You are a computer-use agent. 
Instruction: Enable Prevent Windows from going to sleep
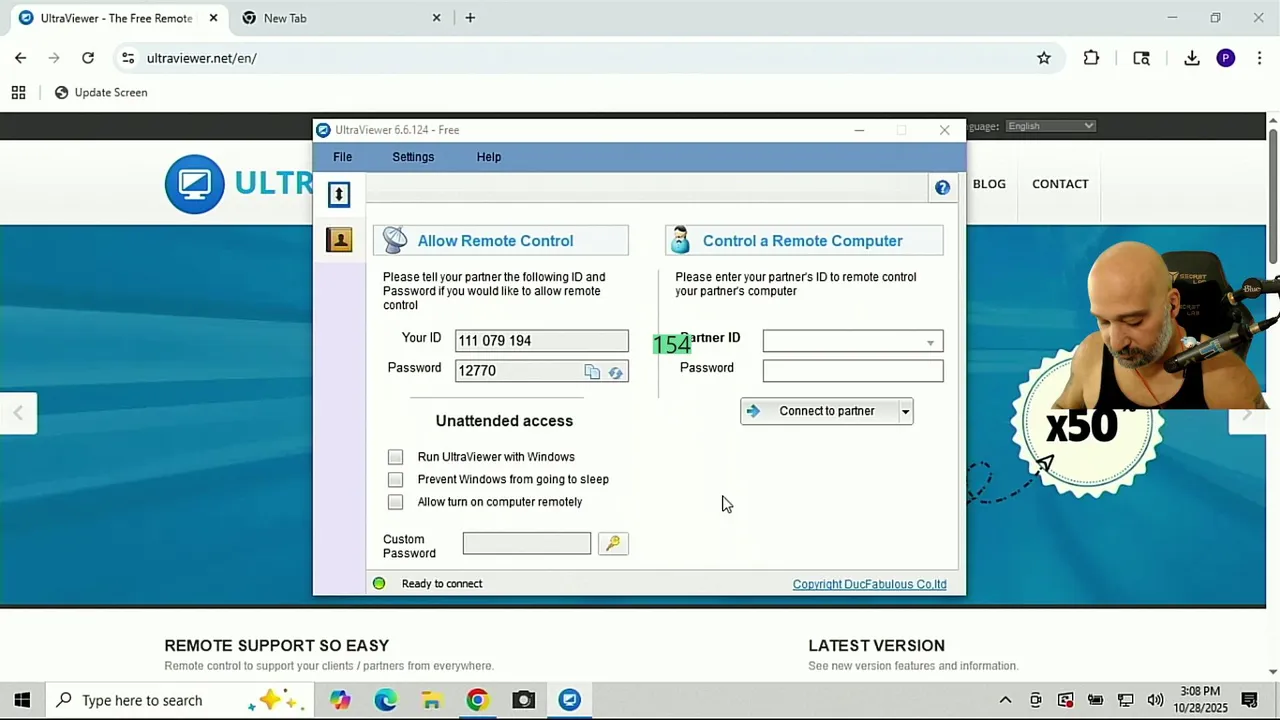coord(396,480)
